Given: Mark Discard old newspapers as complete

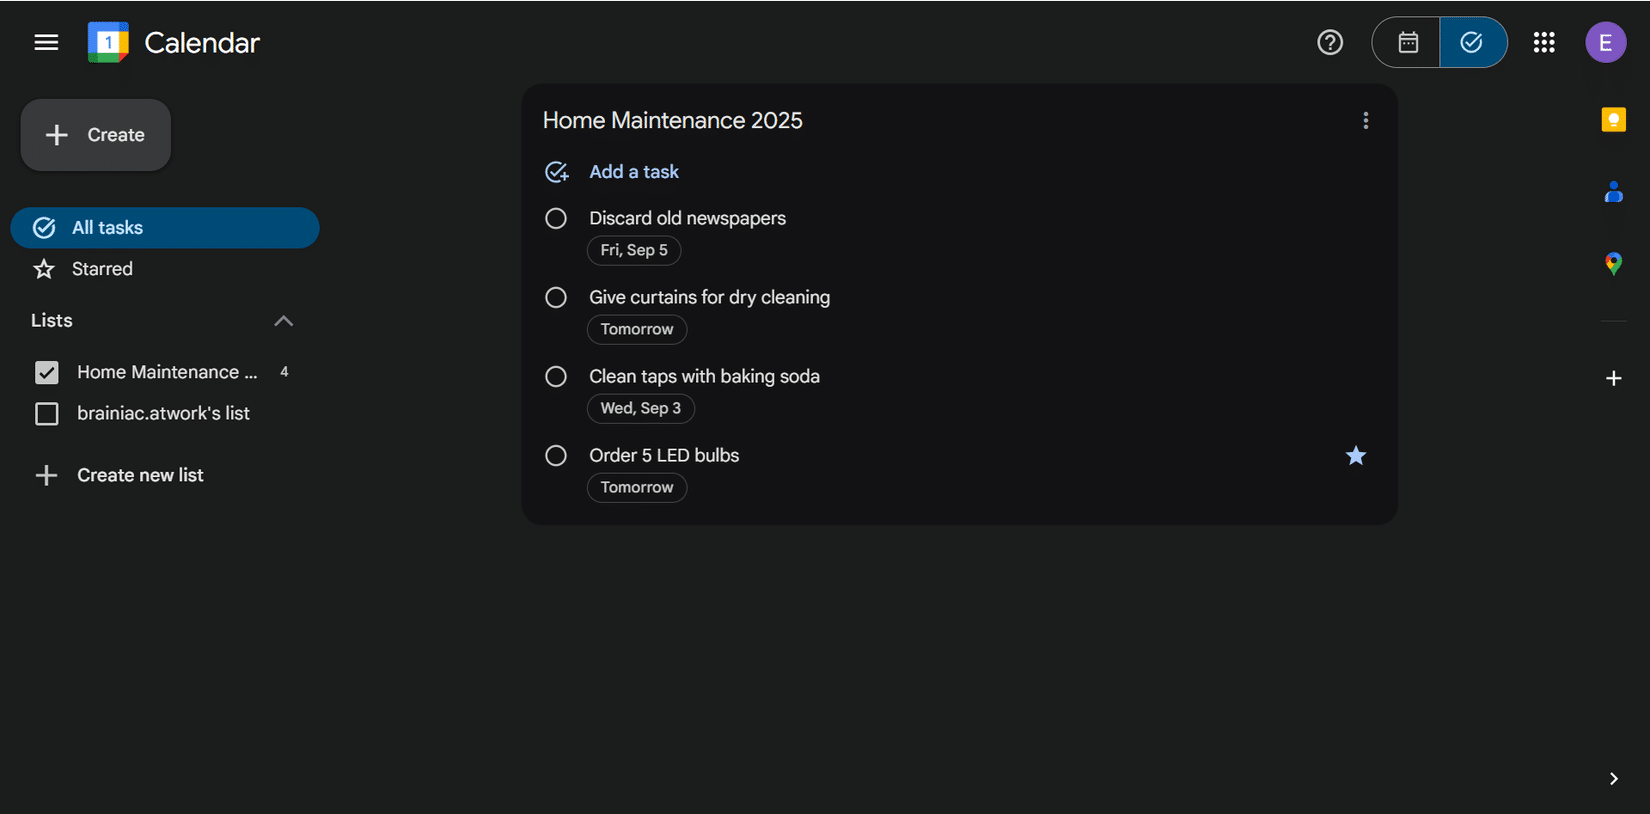Looking at the screenshot, I should 556,218.
